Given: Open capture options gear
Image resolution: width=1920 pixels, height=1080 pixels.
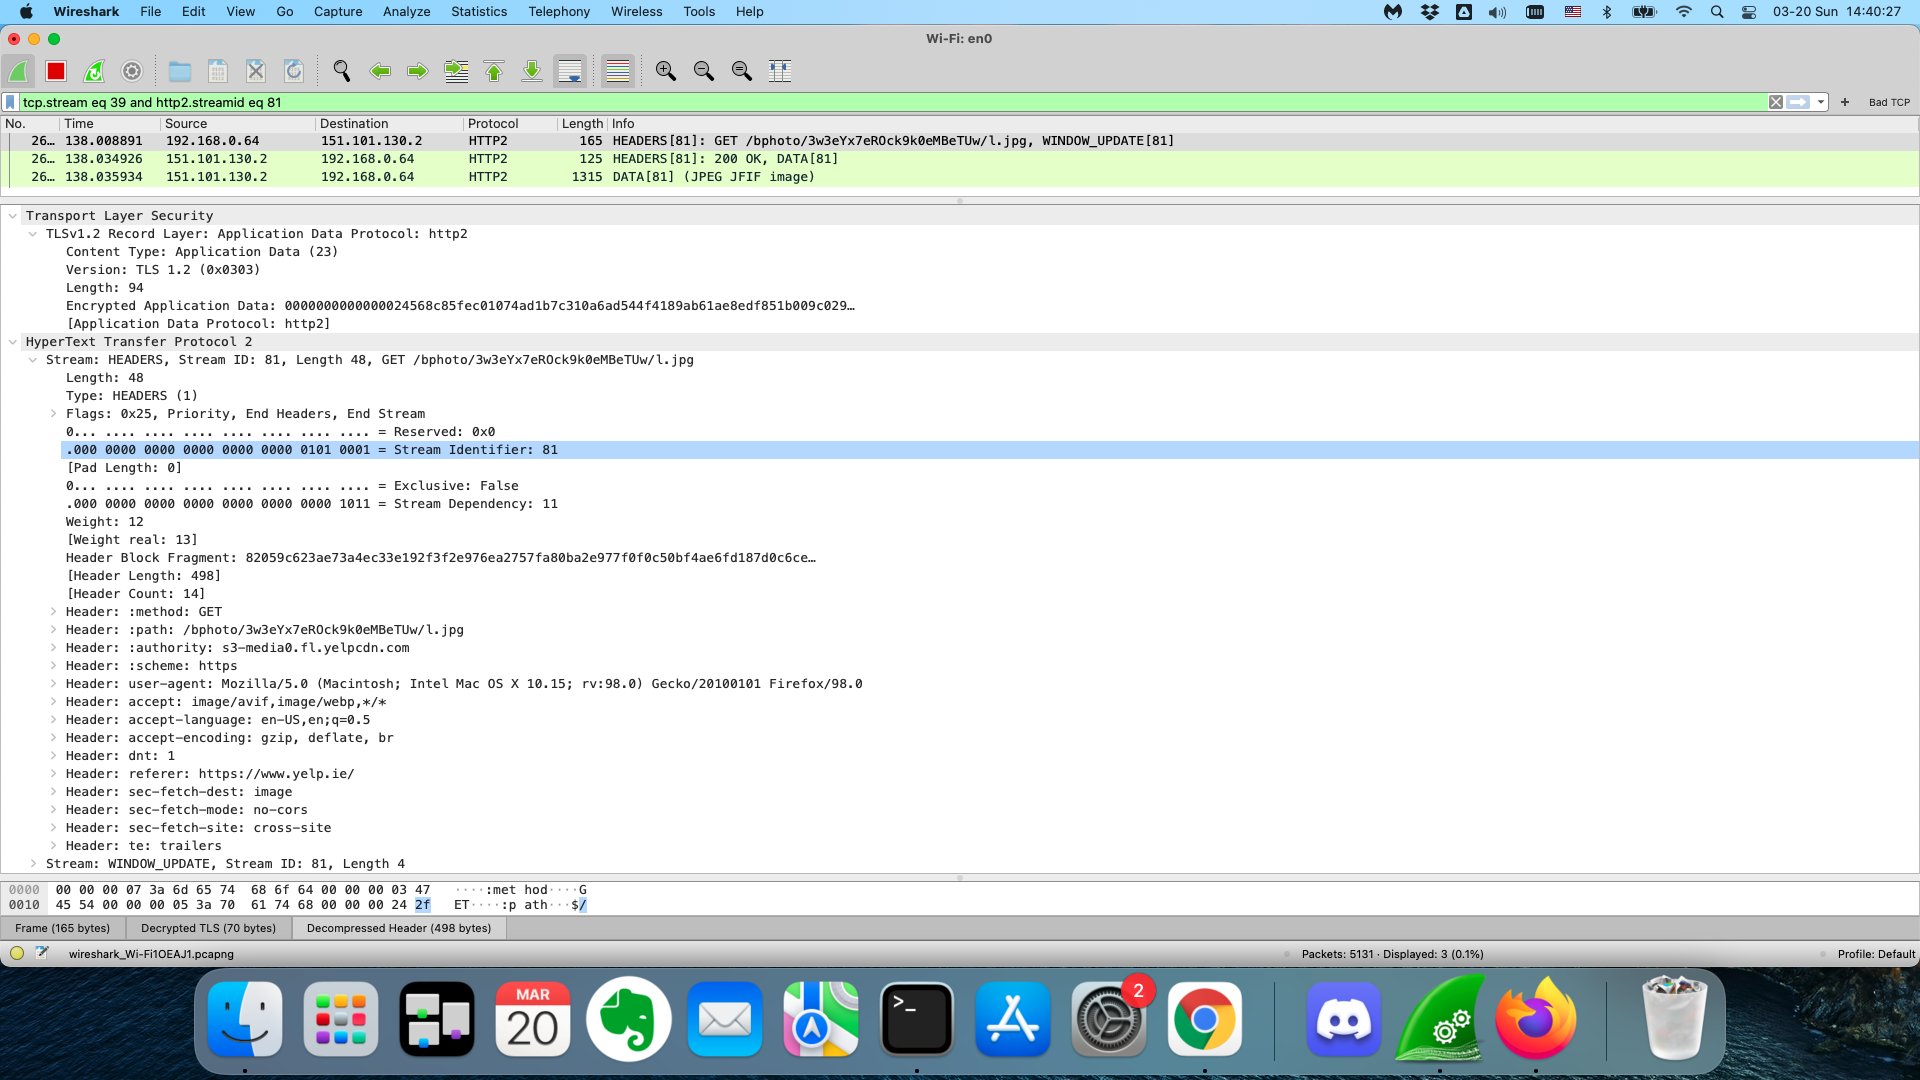Looking at the screenshot, I should 132,71.
